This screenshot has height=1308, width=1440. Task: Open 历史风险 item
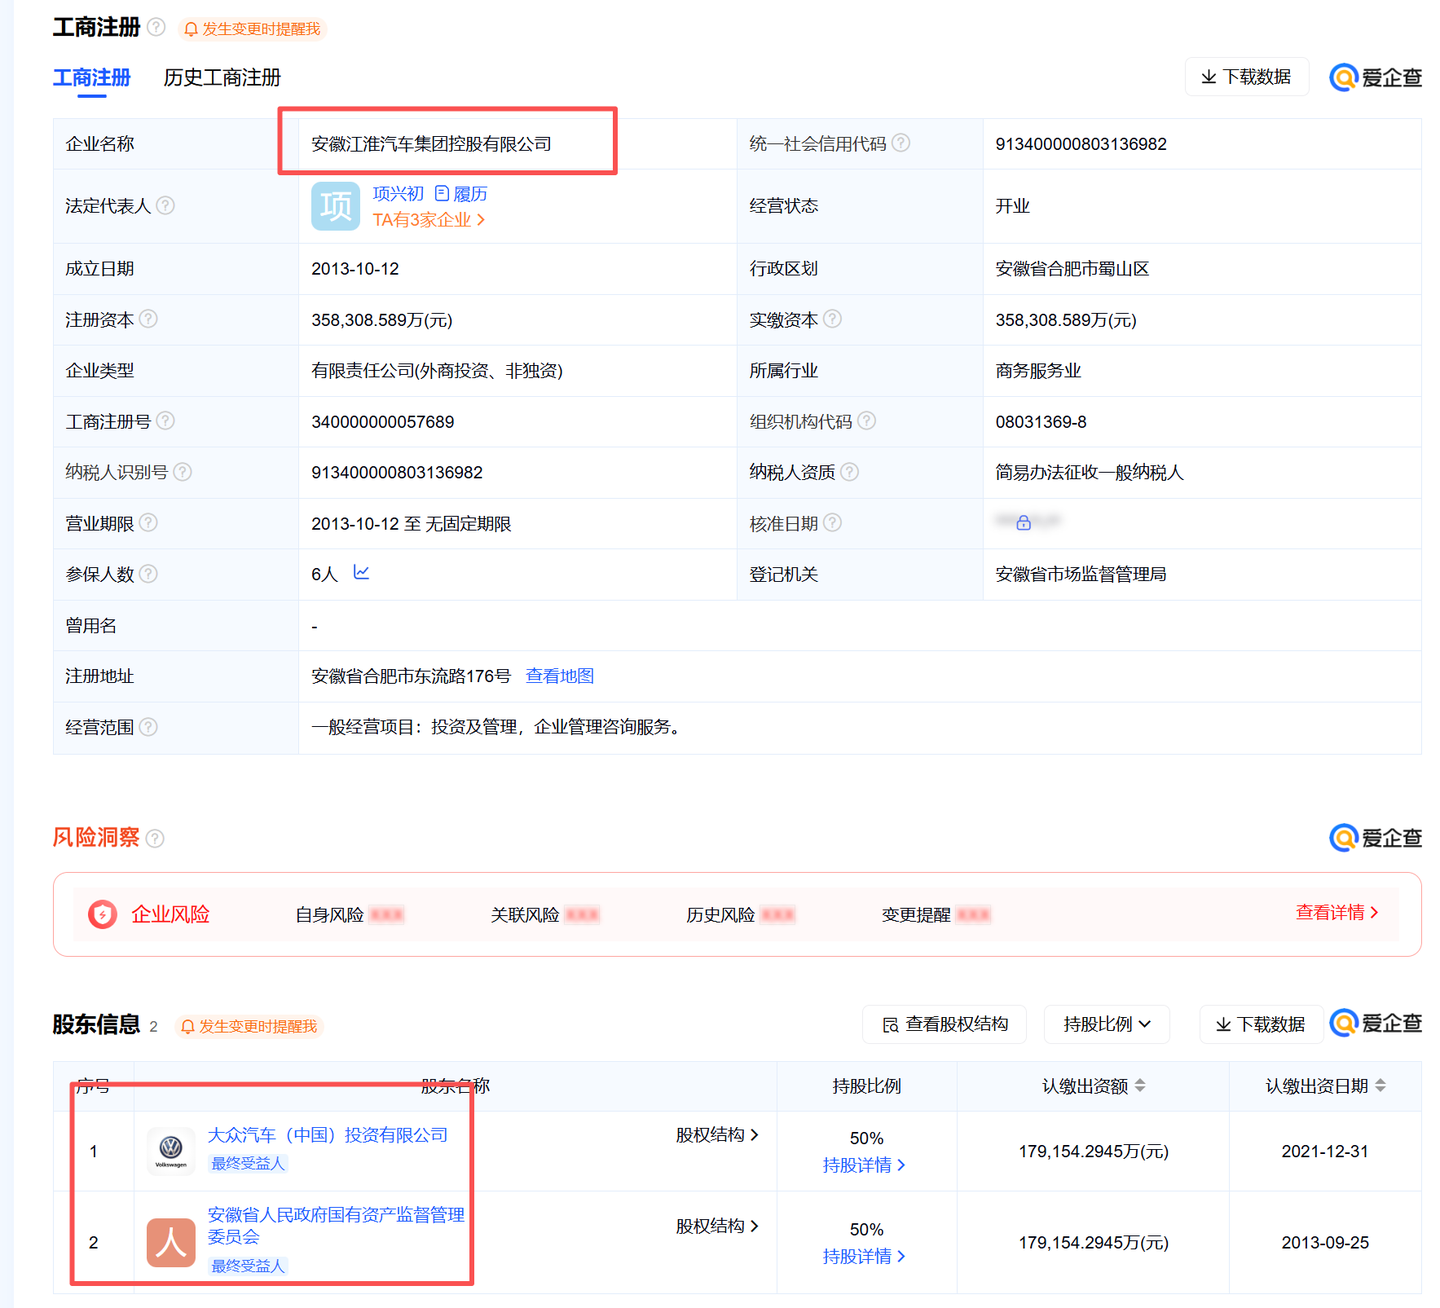(740, 915)
